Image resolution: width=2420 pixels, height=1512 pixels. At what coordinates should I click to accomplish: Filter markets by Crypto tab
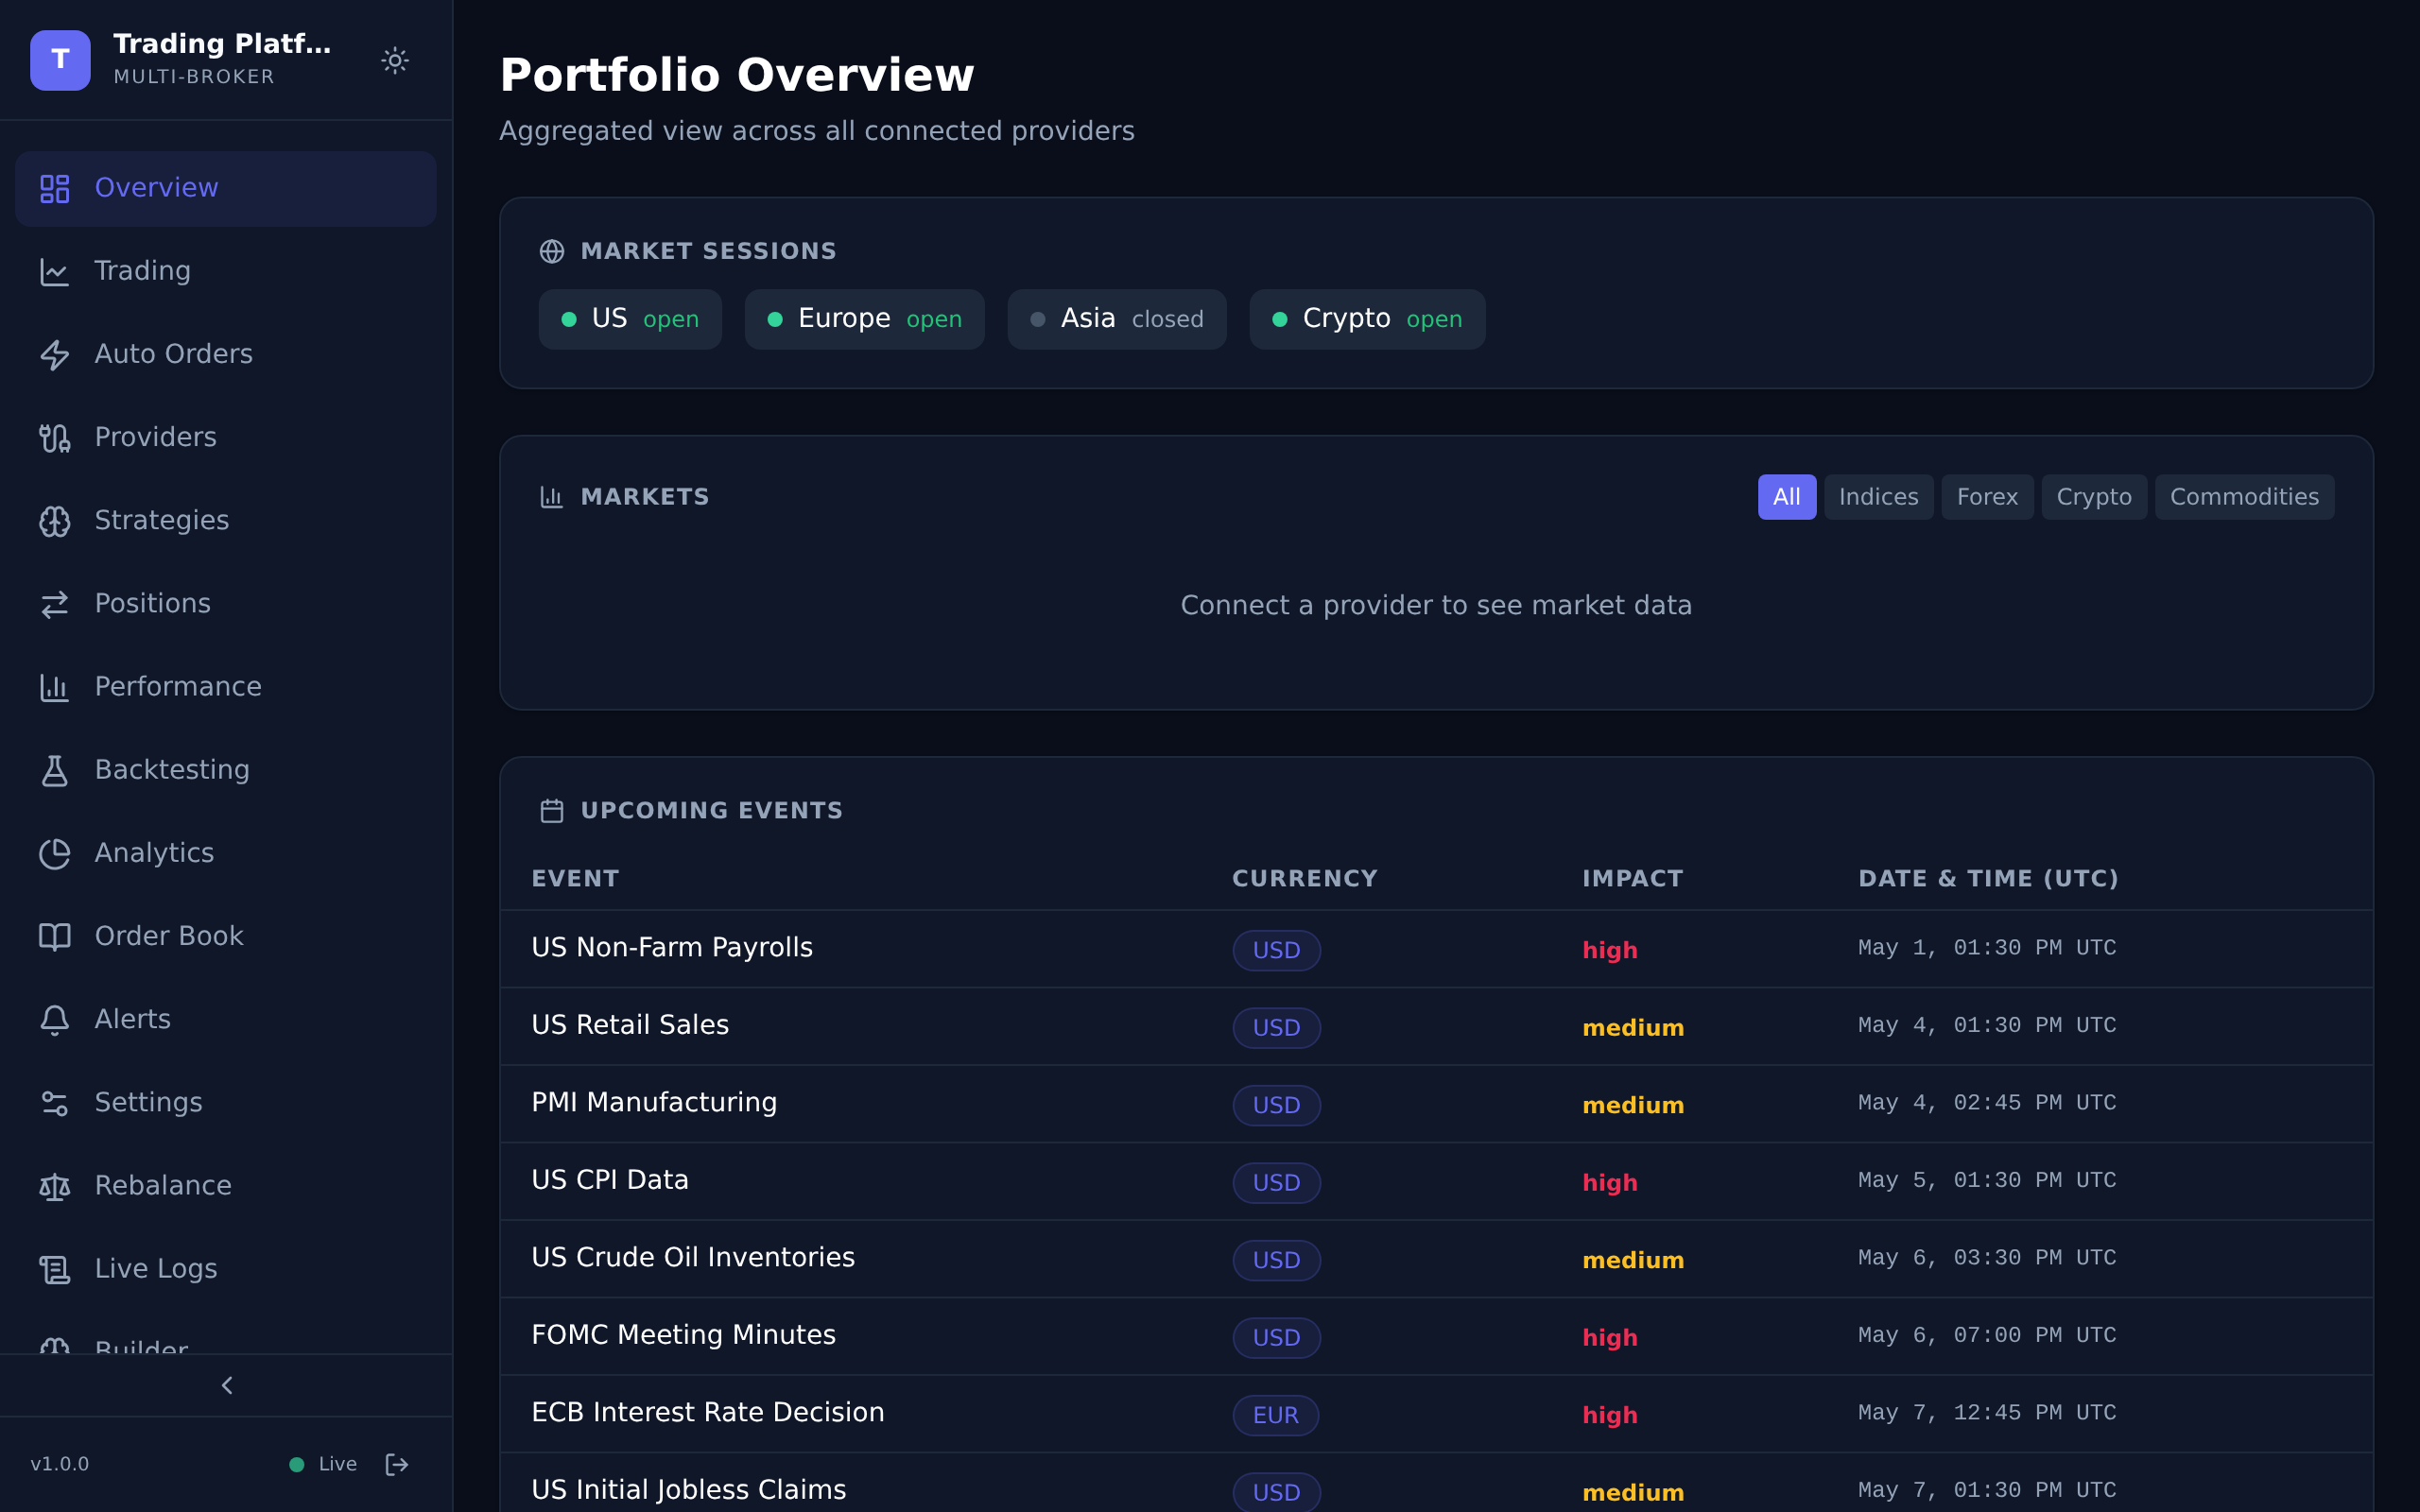coord(2094,497)
